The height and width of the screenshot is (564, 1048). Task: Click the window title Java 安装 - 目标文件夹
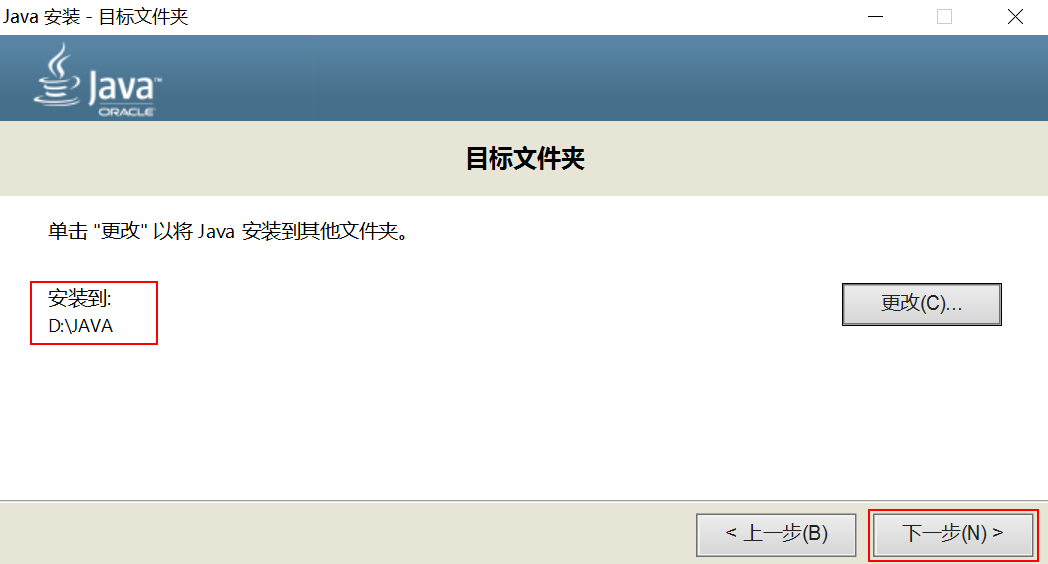(x=96, y=17)
